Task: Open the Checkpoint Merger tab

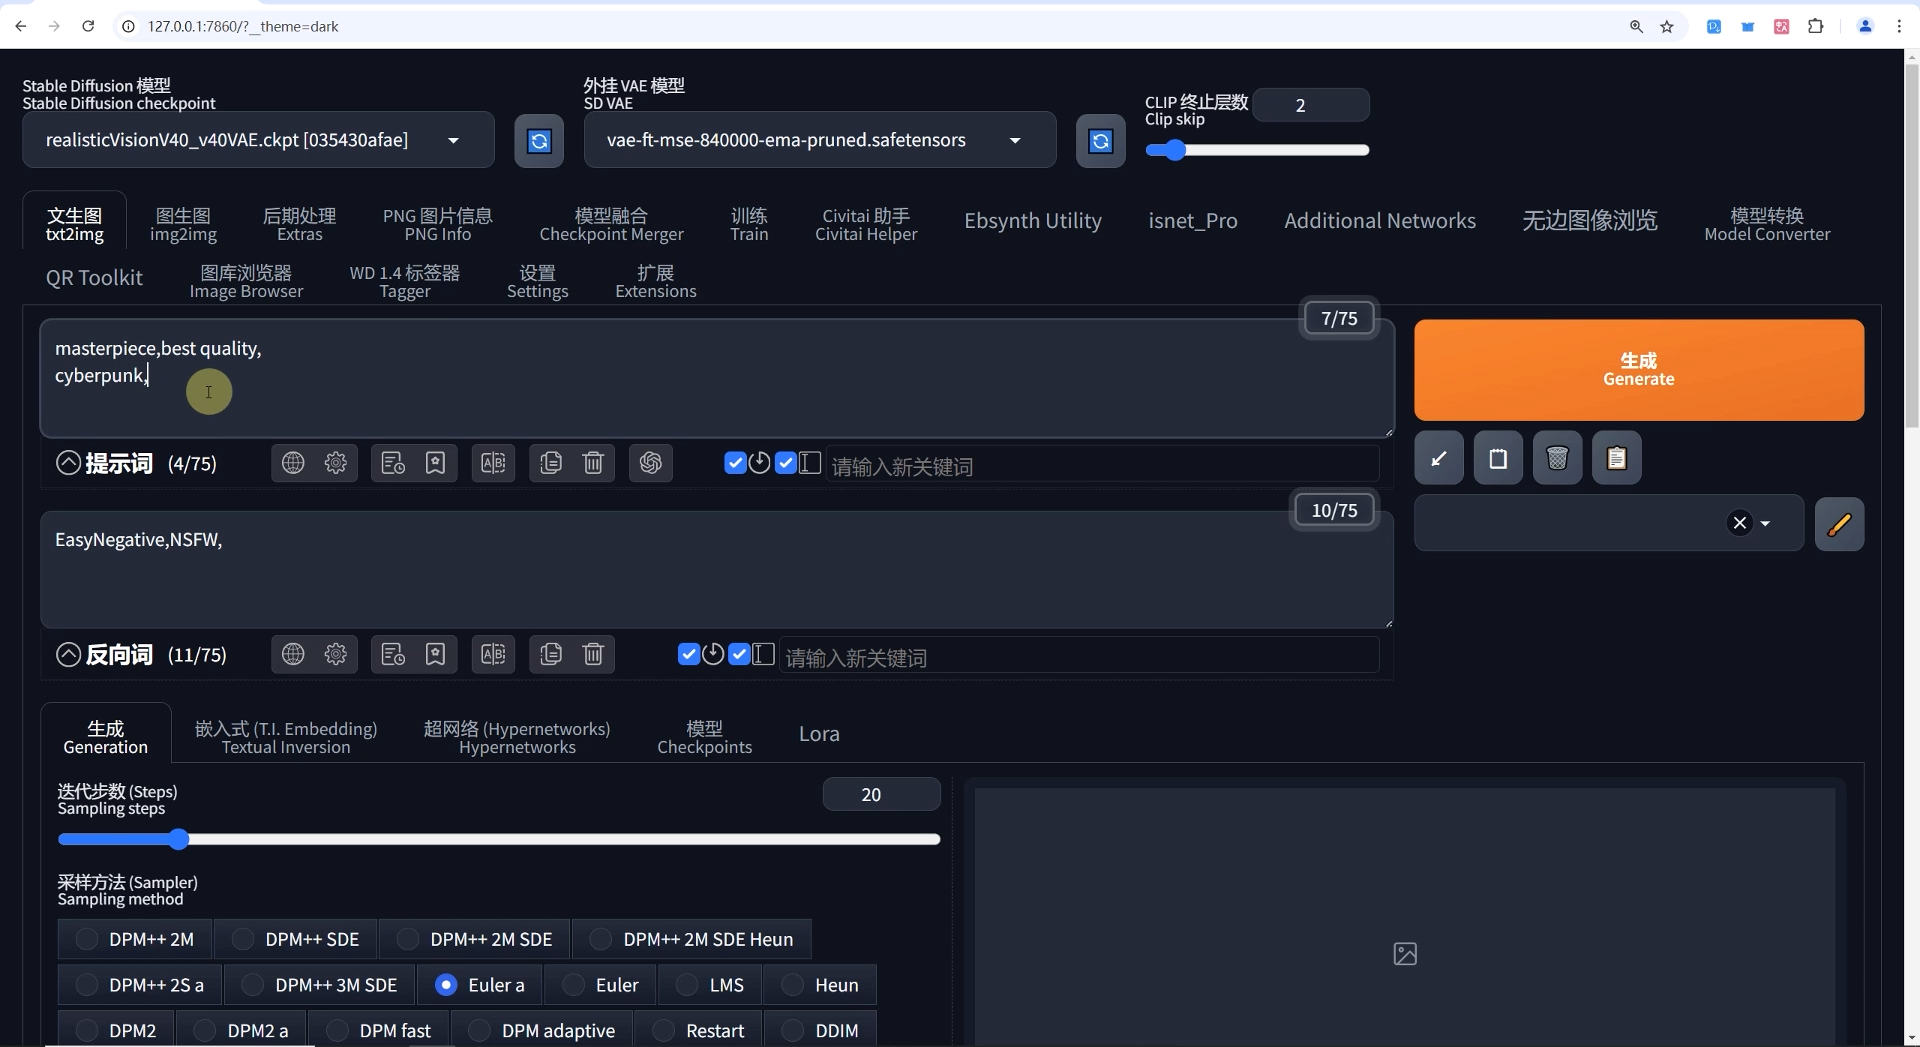Action: click(611, 224)
